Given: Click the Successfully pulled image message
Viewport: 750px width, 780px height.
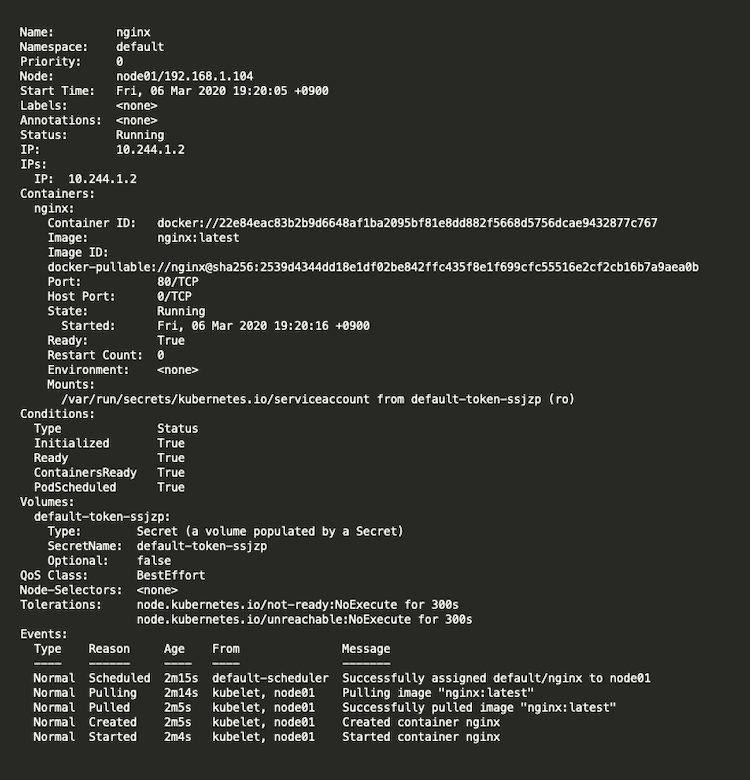Looking at the screenshot, I should (478, 707).
